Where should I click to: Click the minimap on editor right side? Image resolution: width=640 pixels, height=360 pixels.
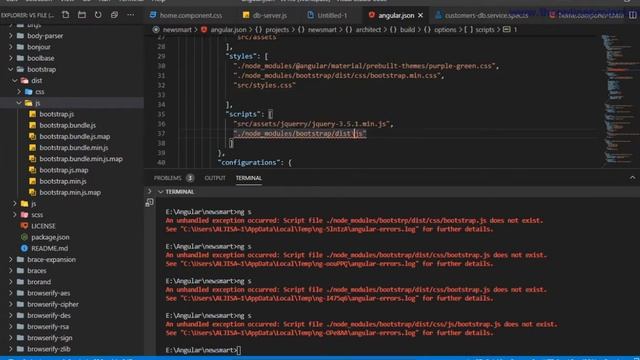pos(620,100)
